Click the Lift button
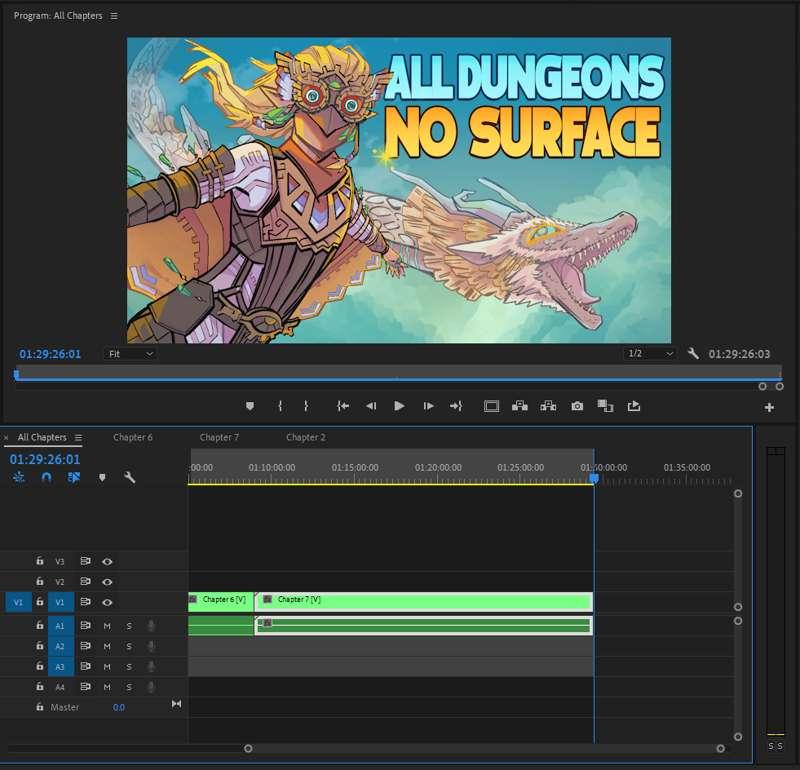This screenshot has width=800, height=770. (x=520, y=406)
